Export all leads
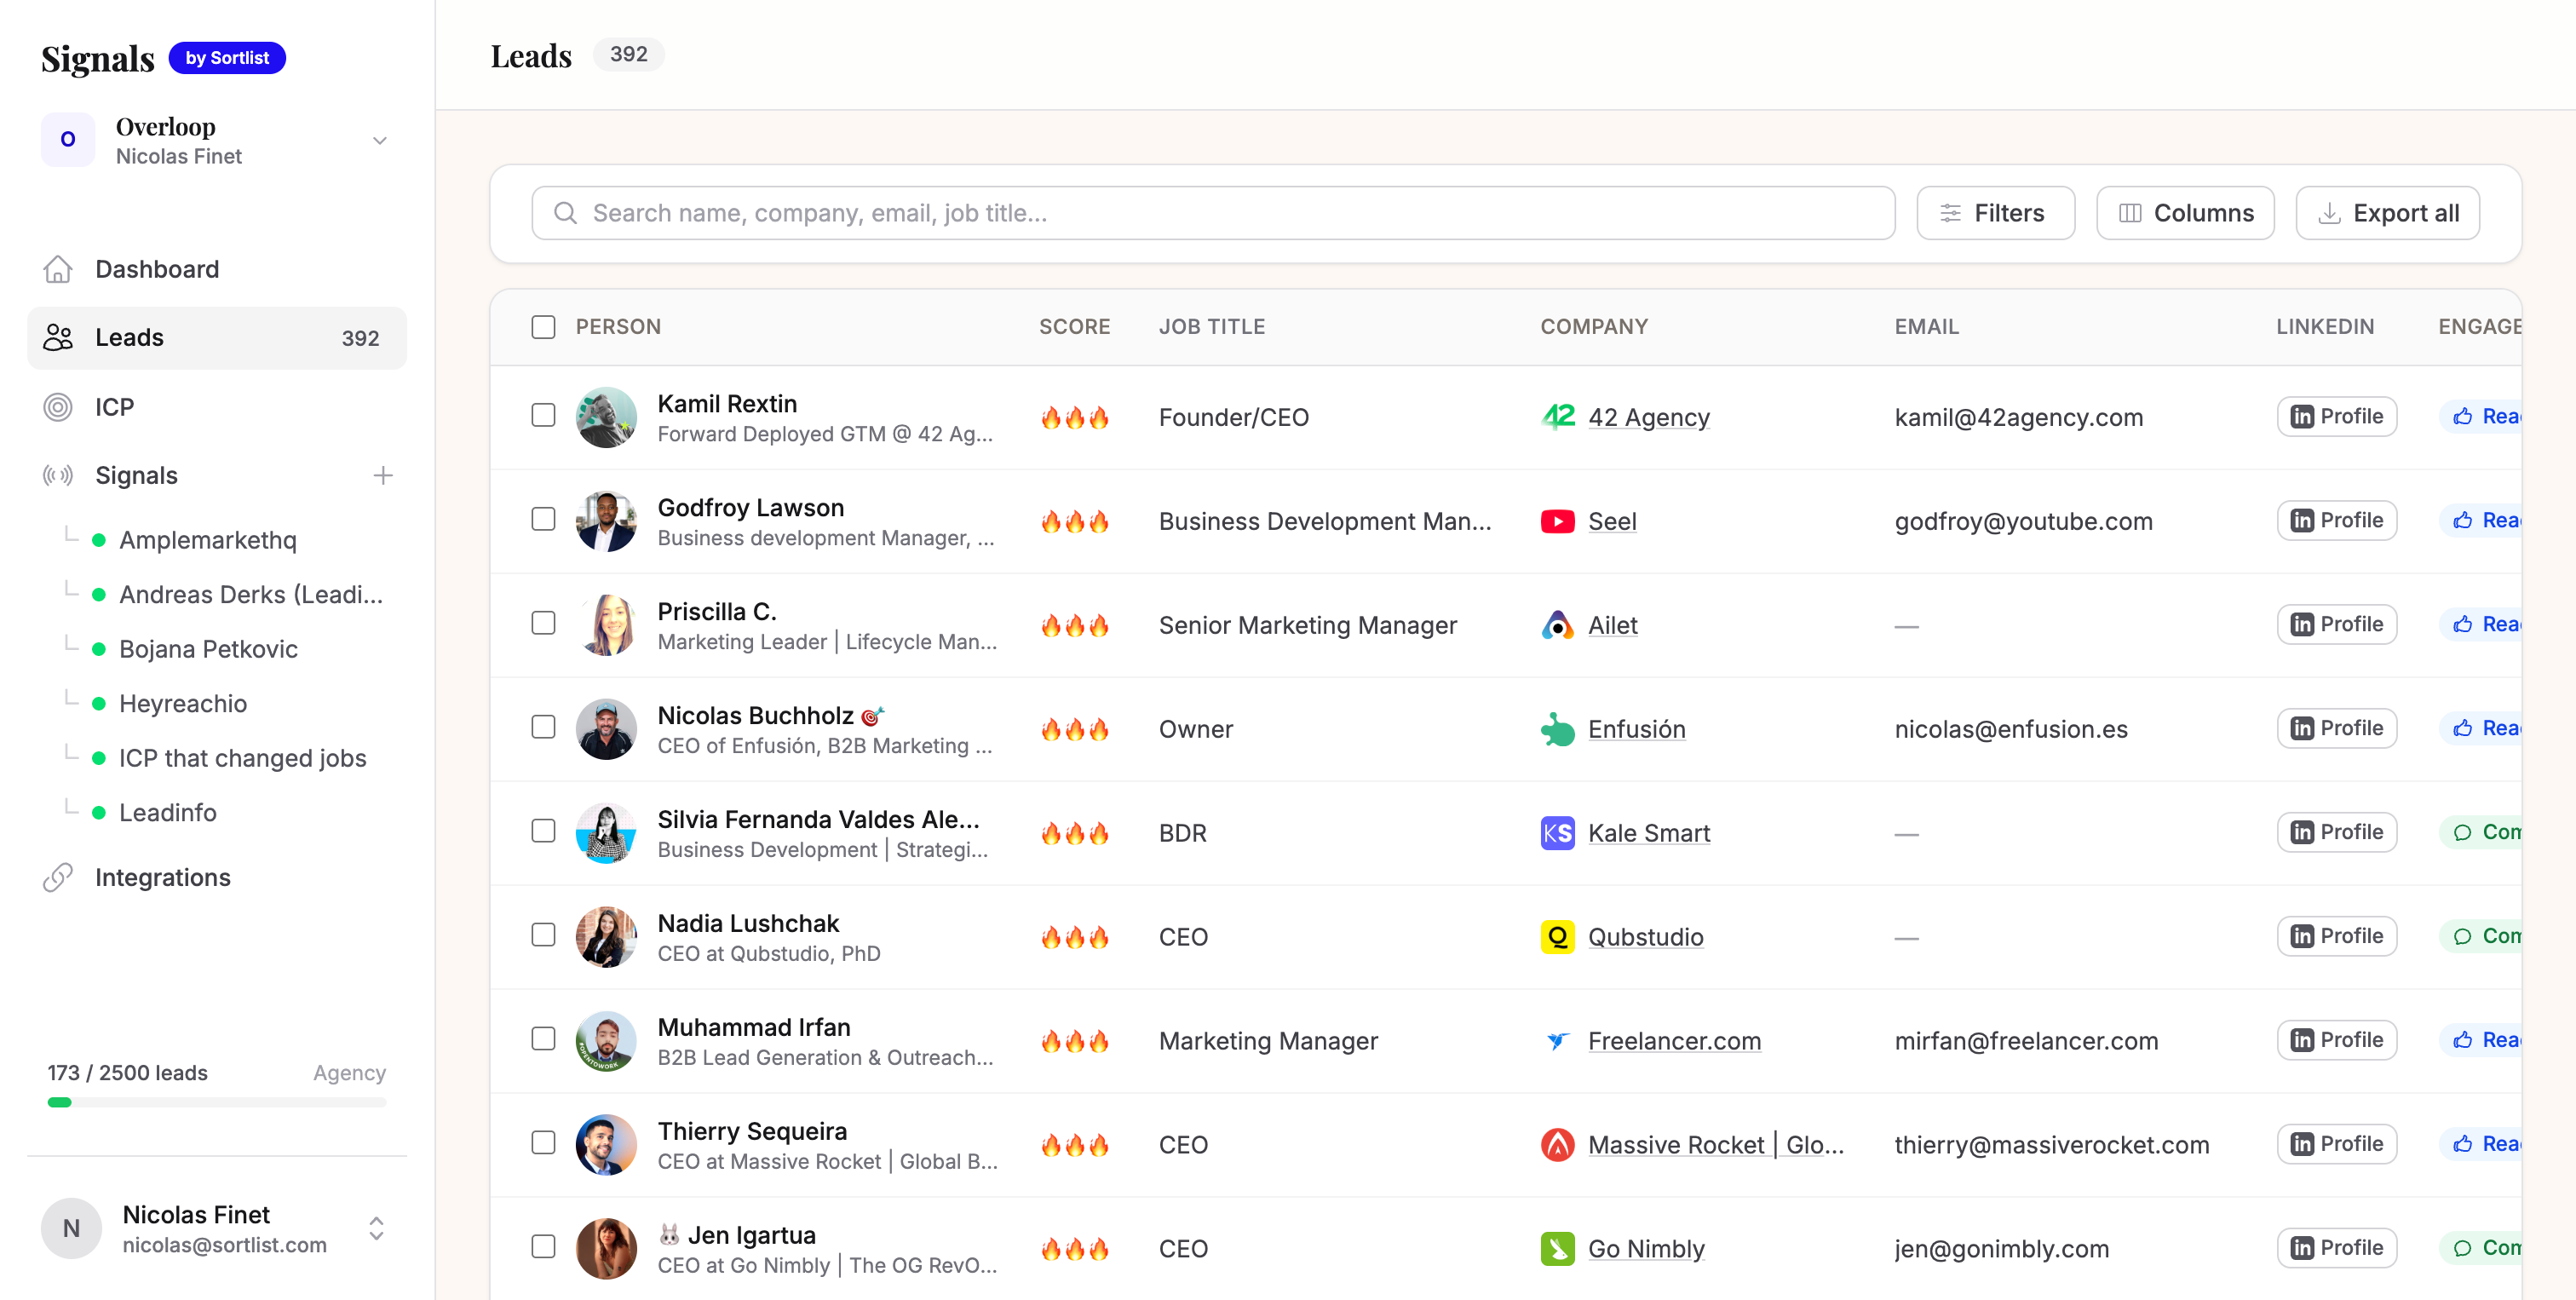 (x=2387, y=213)
